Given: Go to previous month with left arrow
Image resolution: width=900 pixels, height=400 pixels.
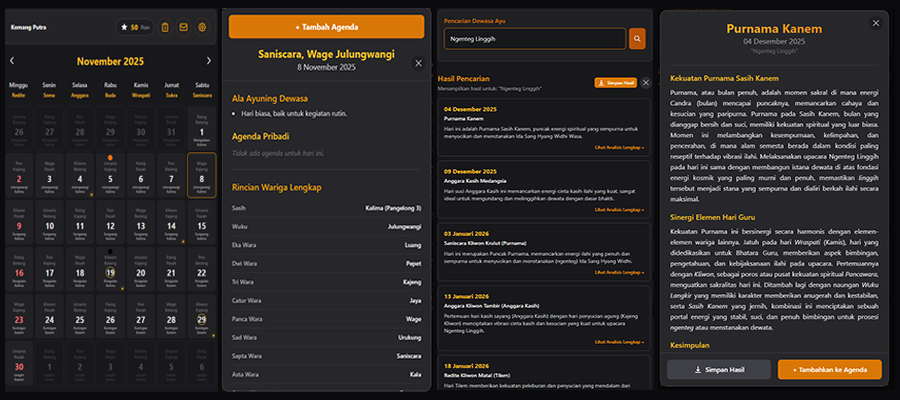Looking at the screenshot, I should [12, 61].
